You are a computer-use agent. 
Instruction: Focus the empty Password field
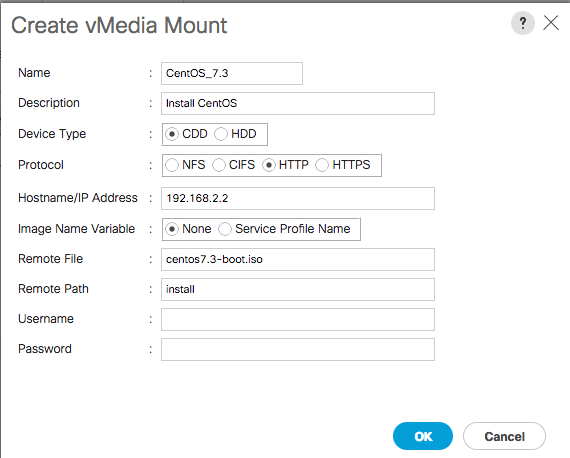298,350
